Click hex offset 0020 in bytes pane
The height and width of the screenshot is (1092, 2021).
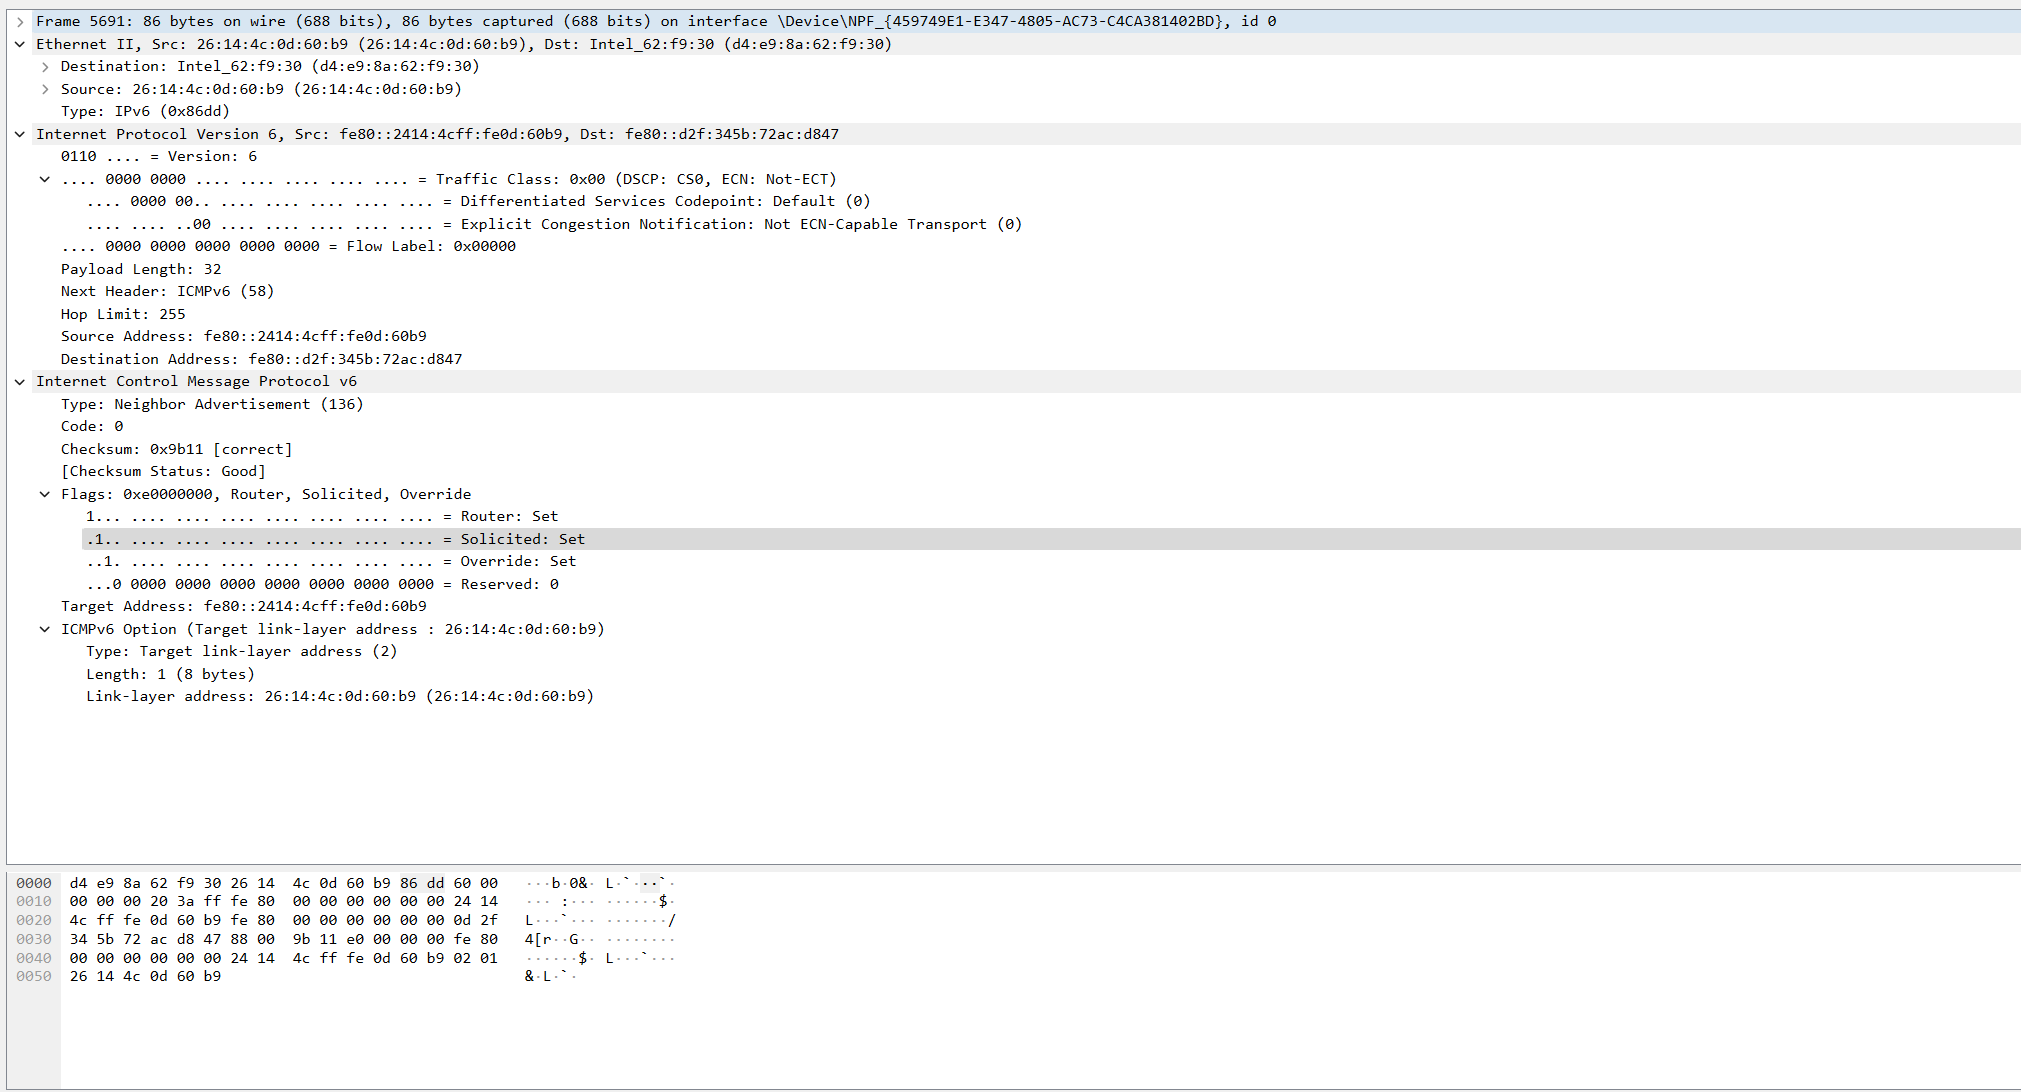tap(34, 920)
